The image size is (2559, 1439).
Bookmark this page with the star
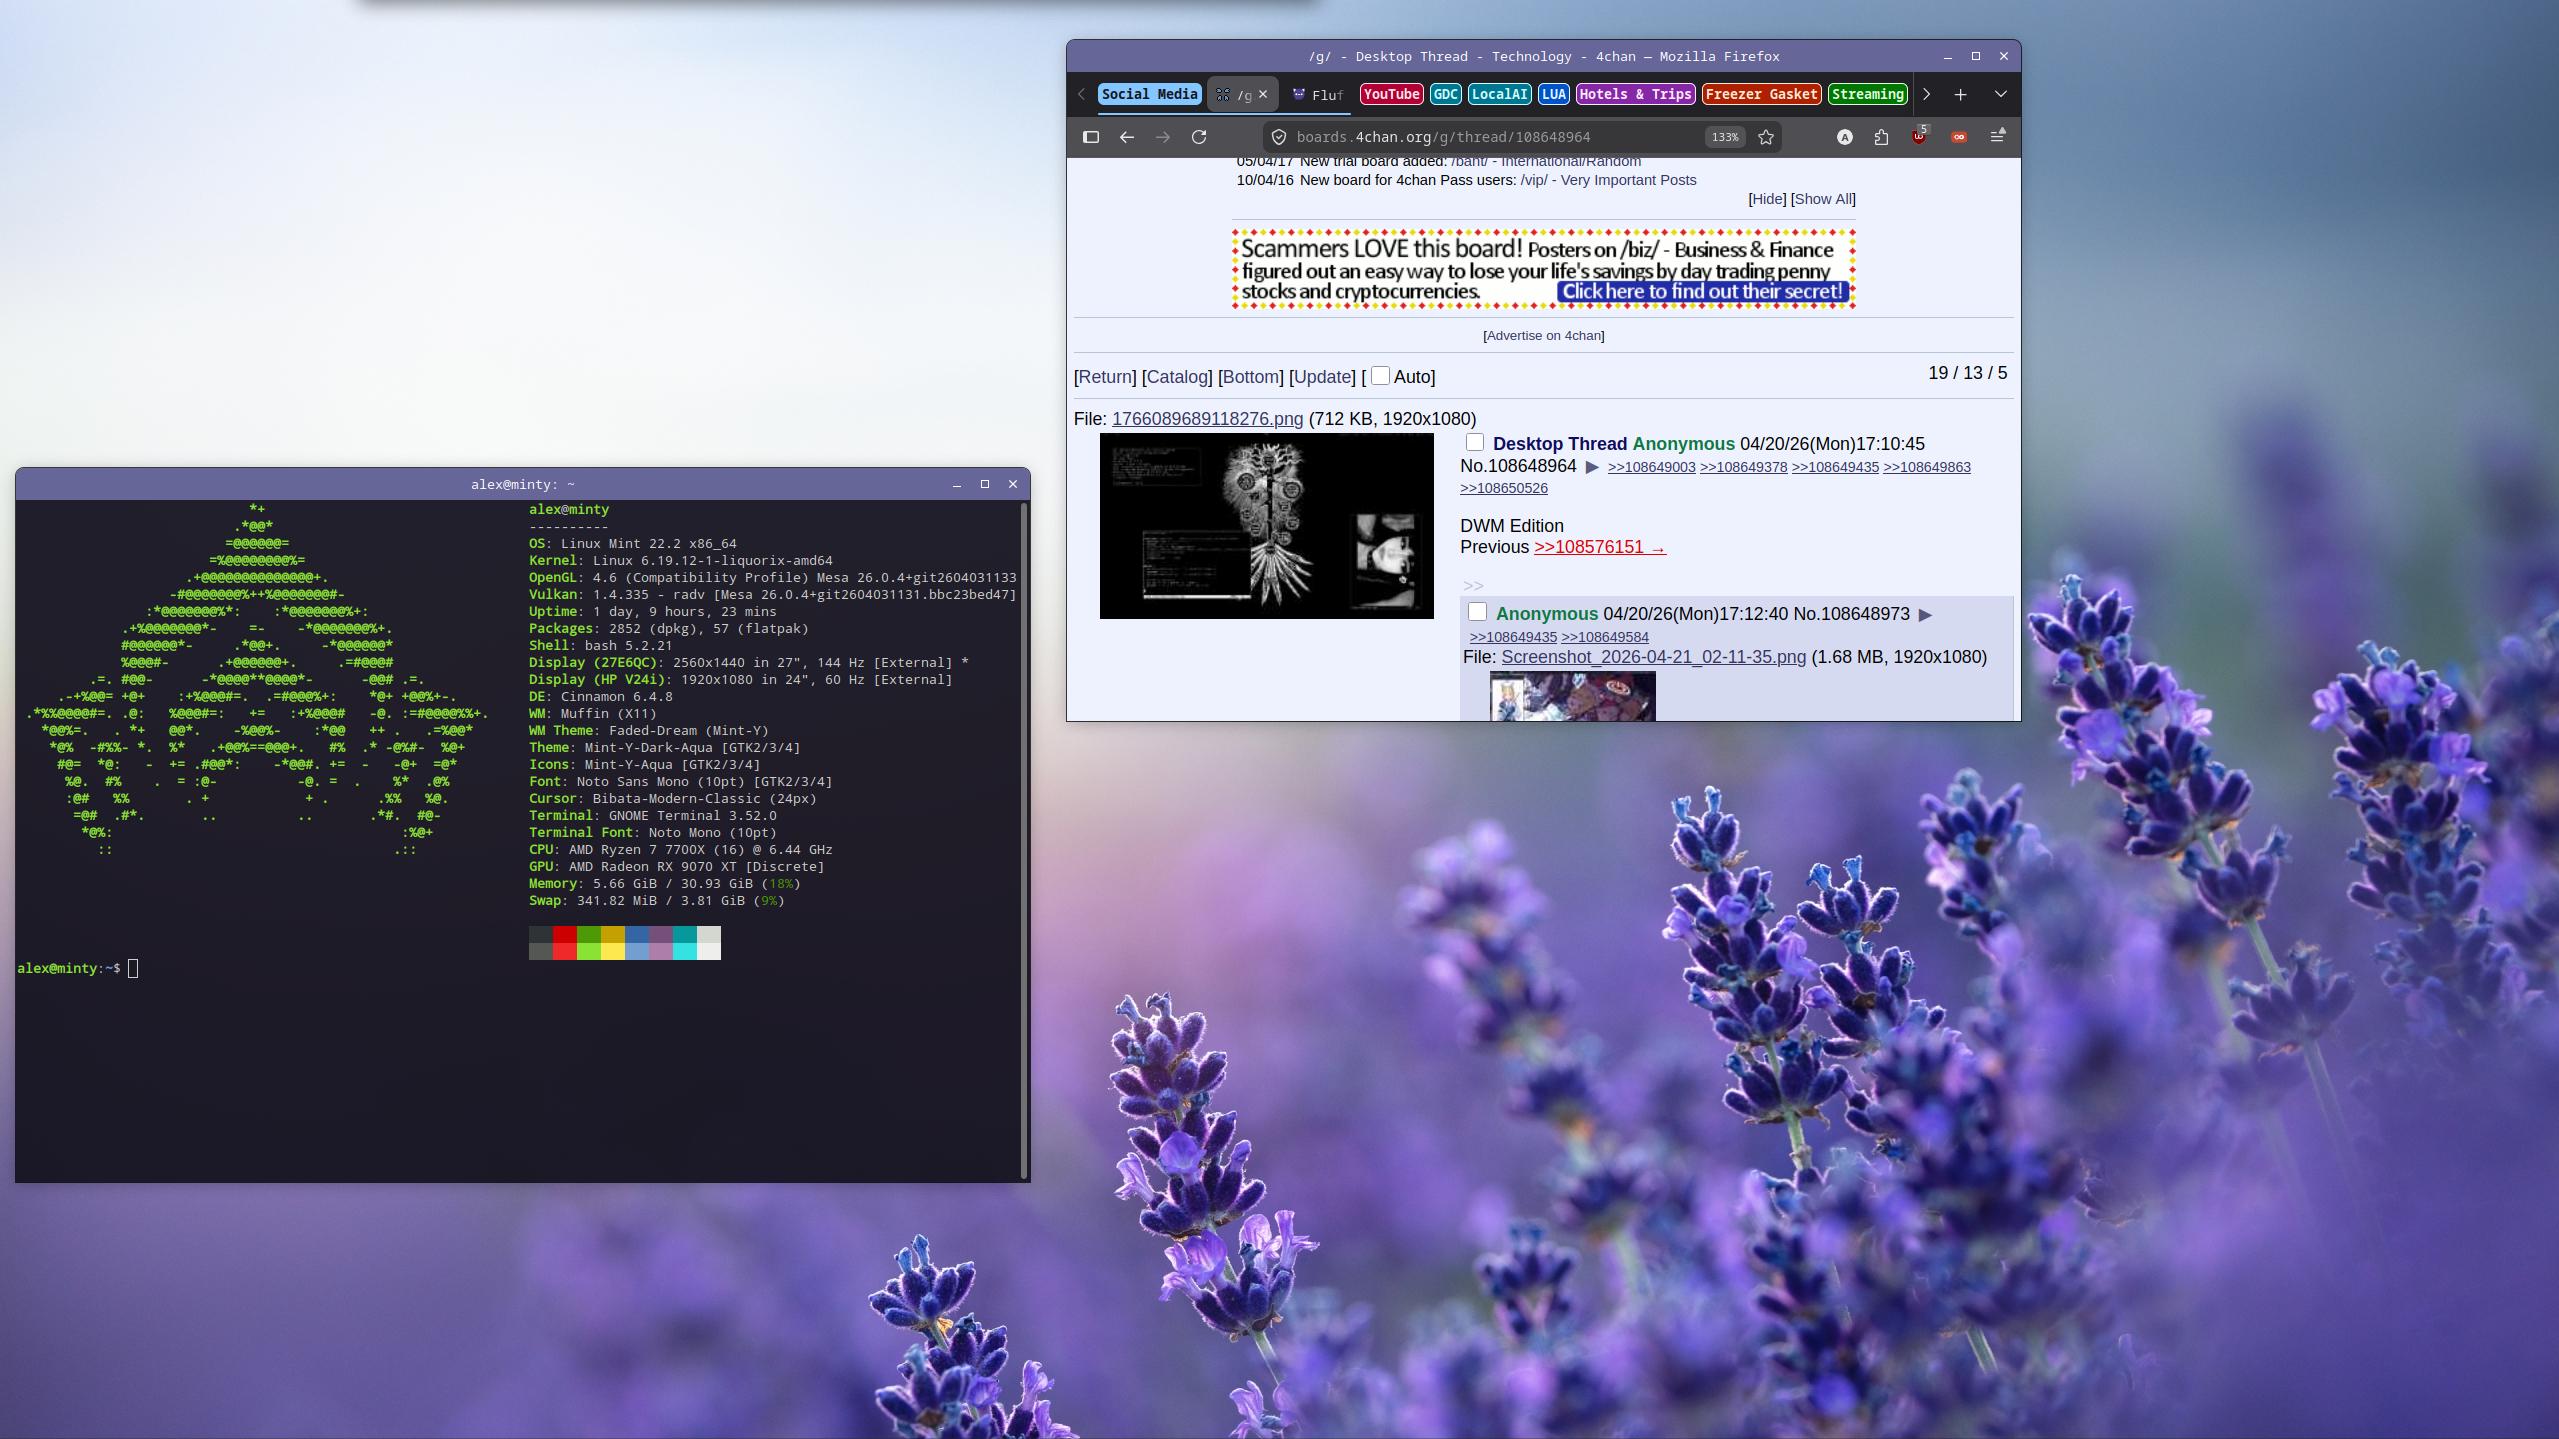(1766, 137)
